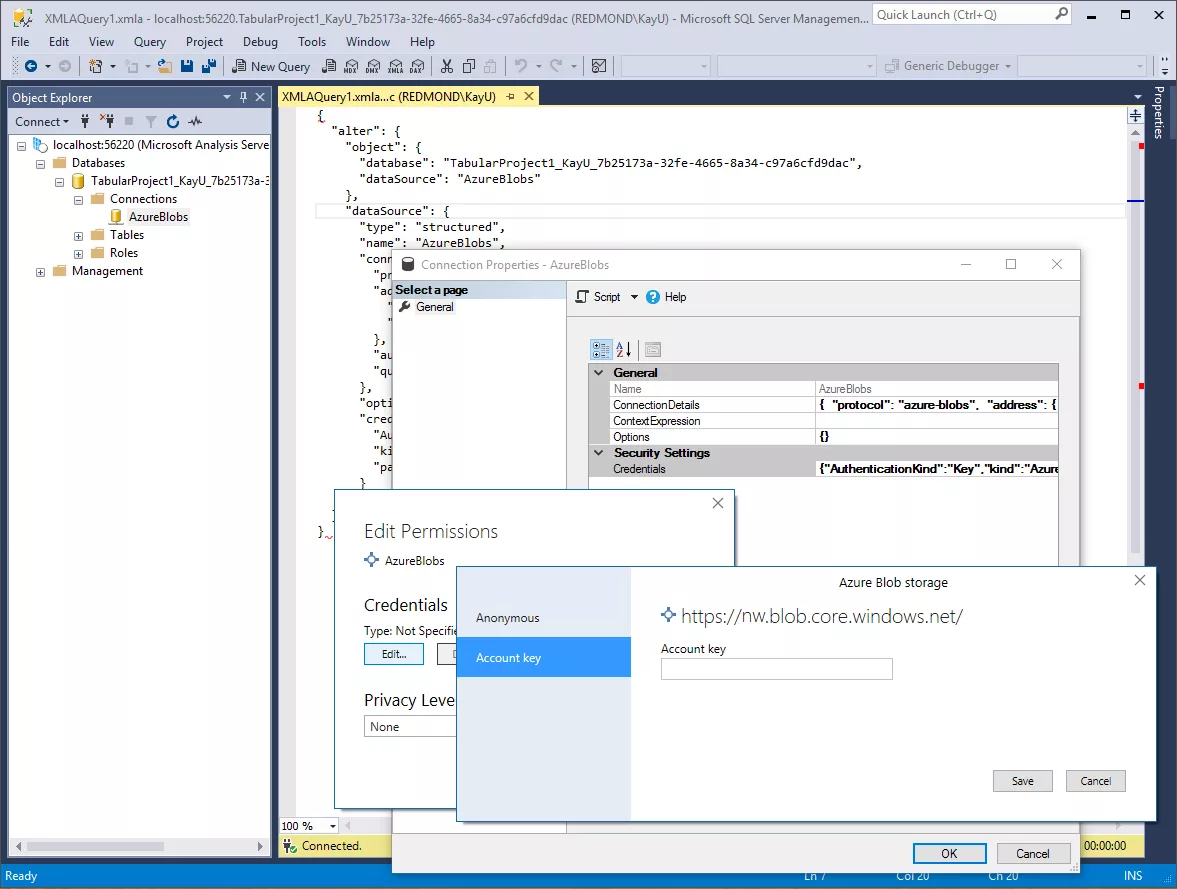Select the XMLAQuery1.xmla document tab
Screen dimensions: 1177x889
(388, 96)
